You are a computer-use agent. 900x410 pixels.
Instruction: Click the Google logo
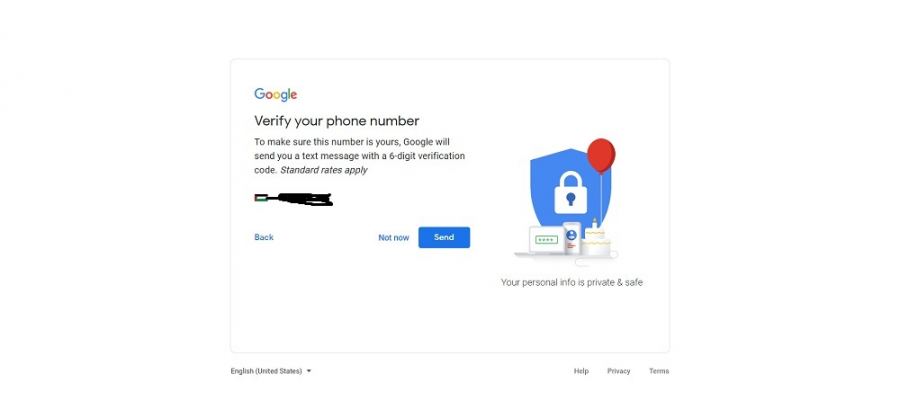[x=276, y=95]
